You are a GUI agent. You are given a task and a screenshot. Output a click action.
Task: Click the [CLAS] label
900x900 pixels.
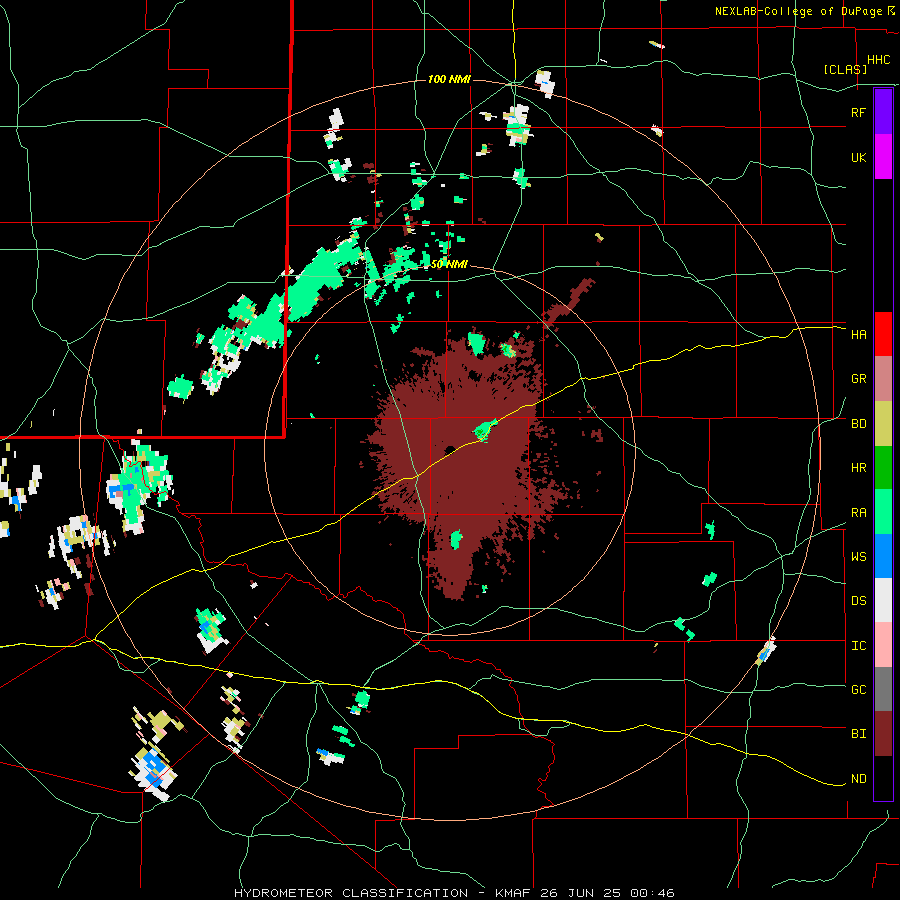[845, 69]
